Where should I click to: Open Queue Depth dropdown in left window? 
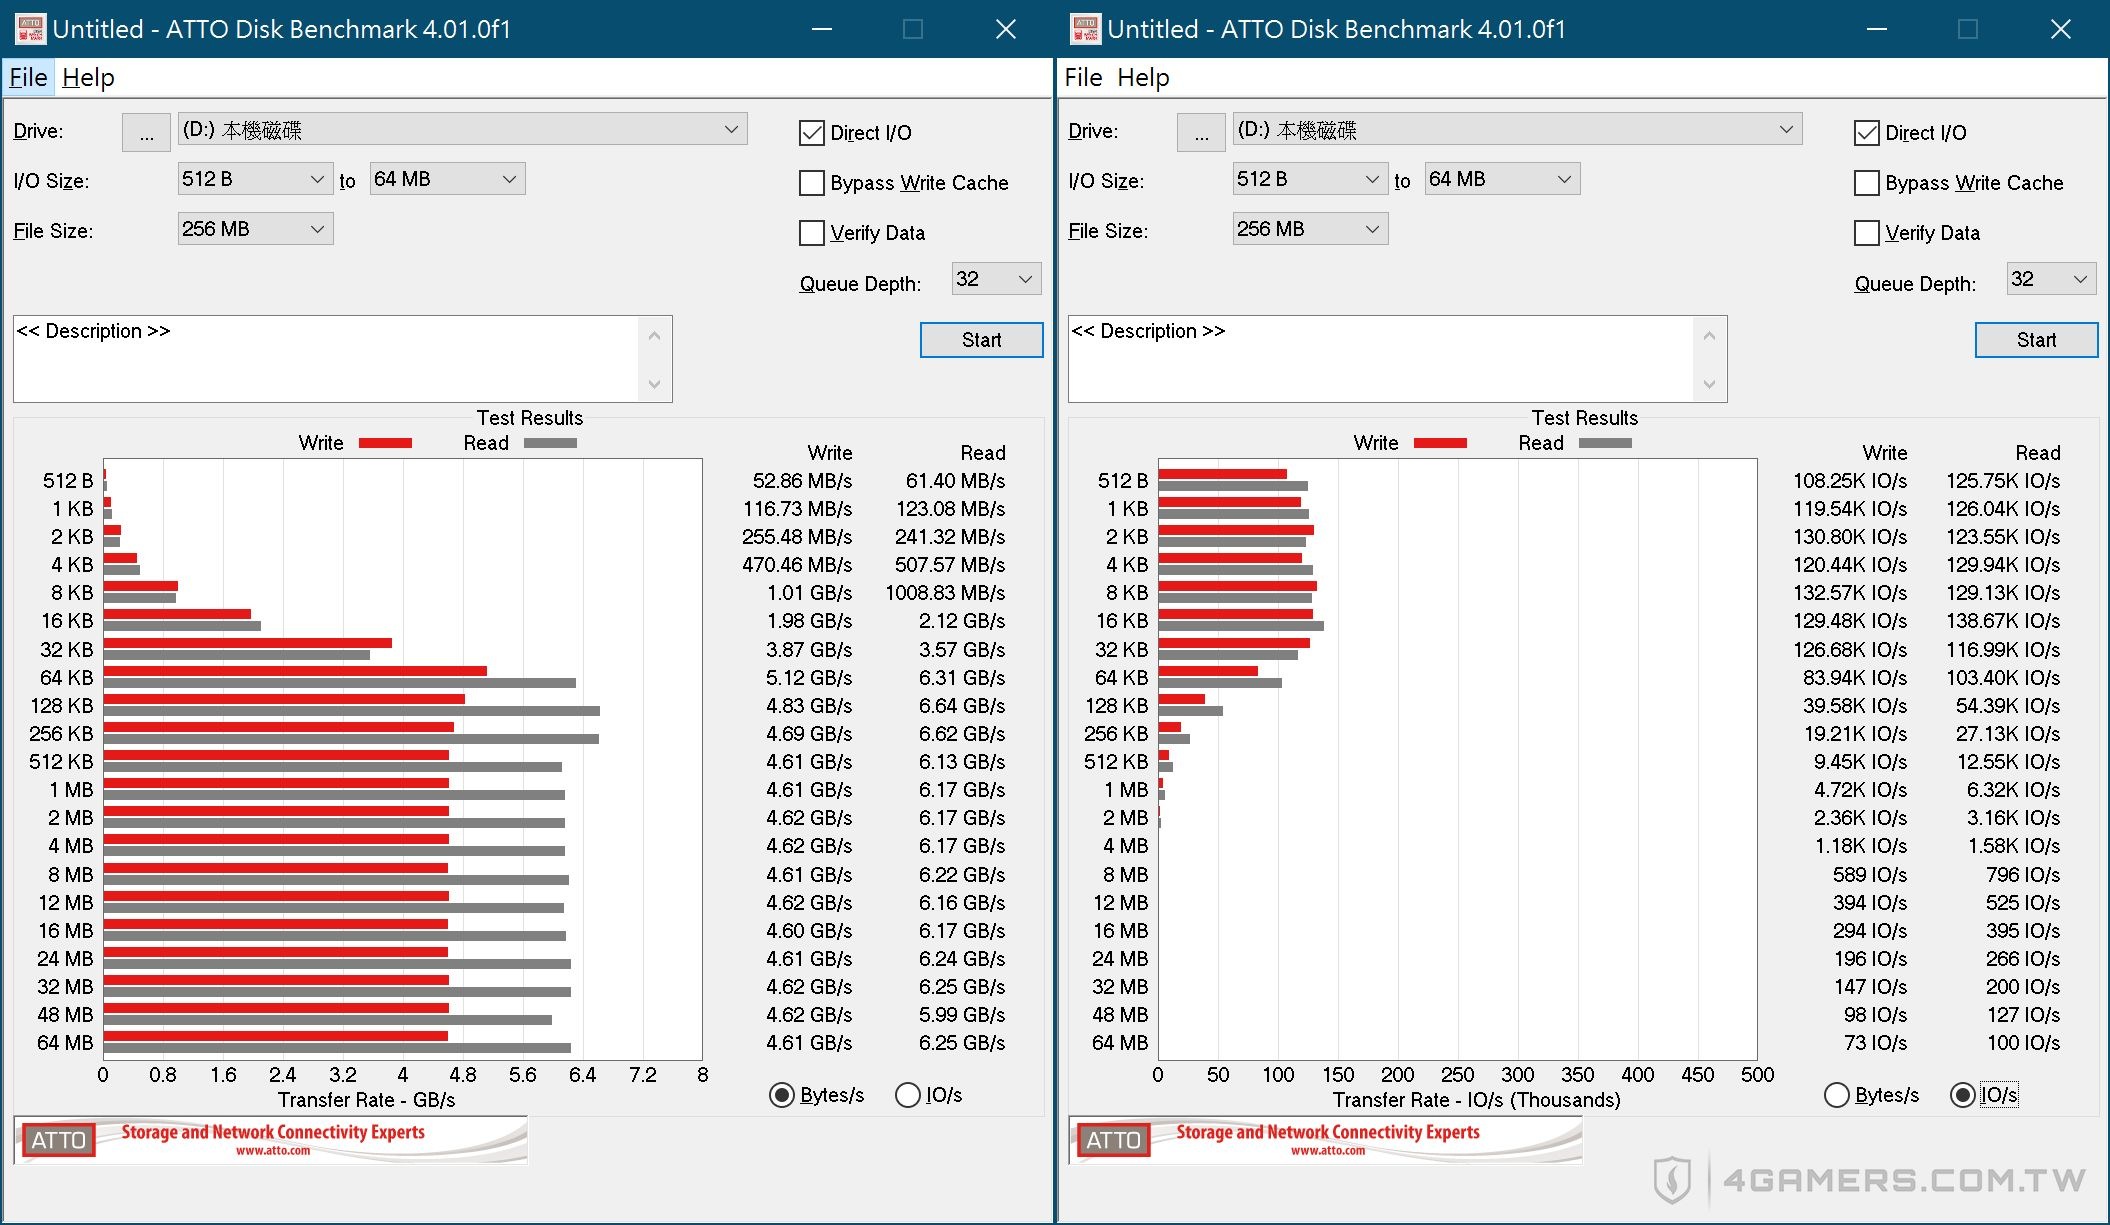996,279
